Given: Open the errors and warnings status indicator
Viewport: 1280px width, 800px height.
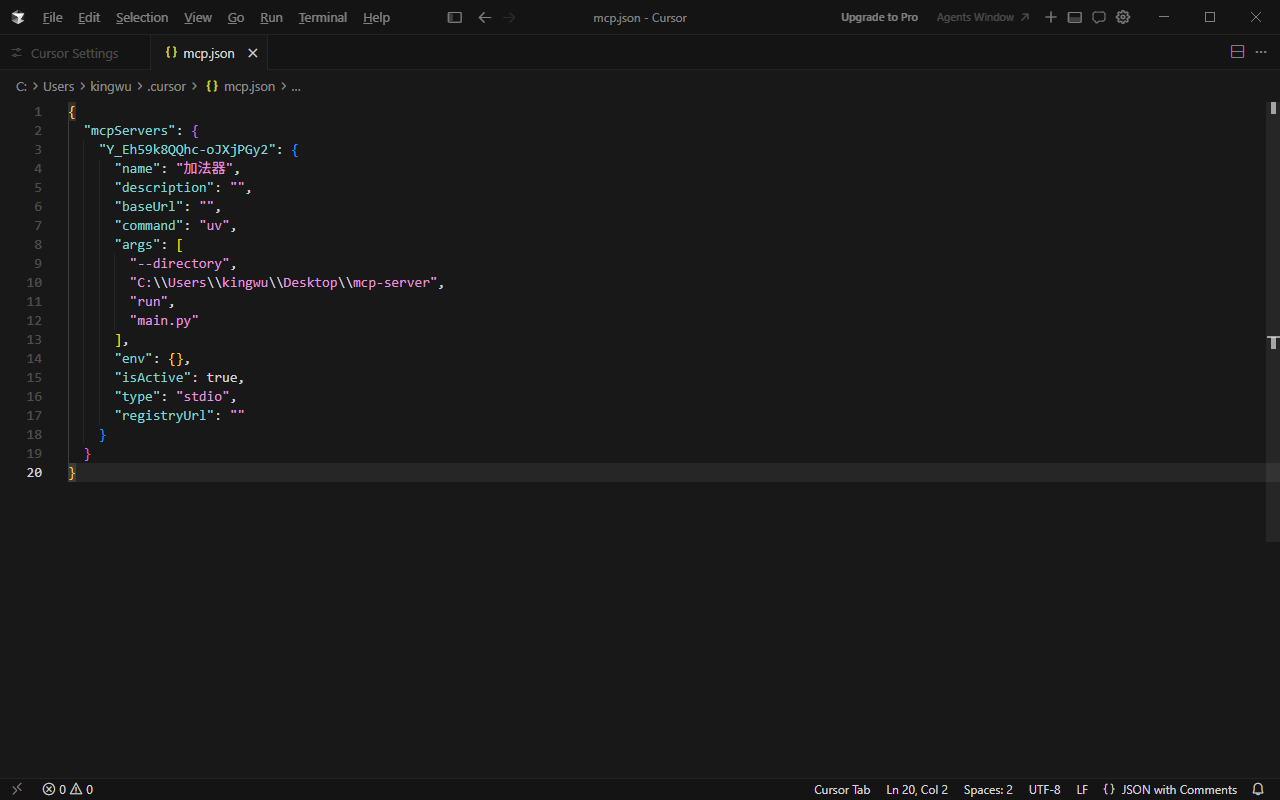Looking at the screenshot, I should 68,789.
